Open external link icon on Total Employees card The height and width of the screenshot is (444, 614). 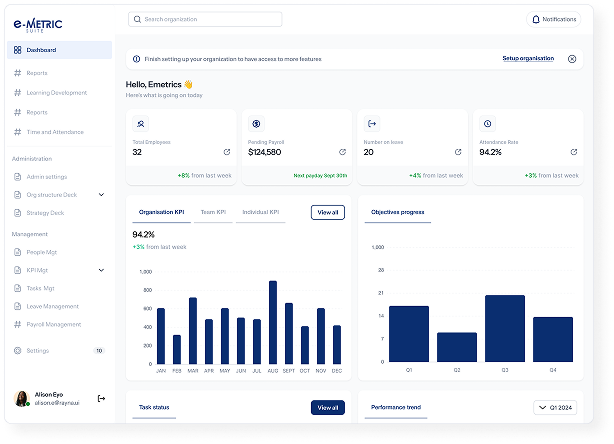[x=229, y=152]
